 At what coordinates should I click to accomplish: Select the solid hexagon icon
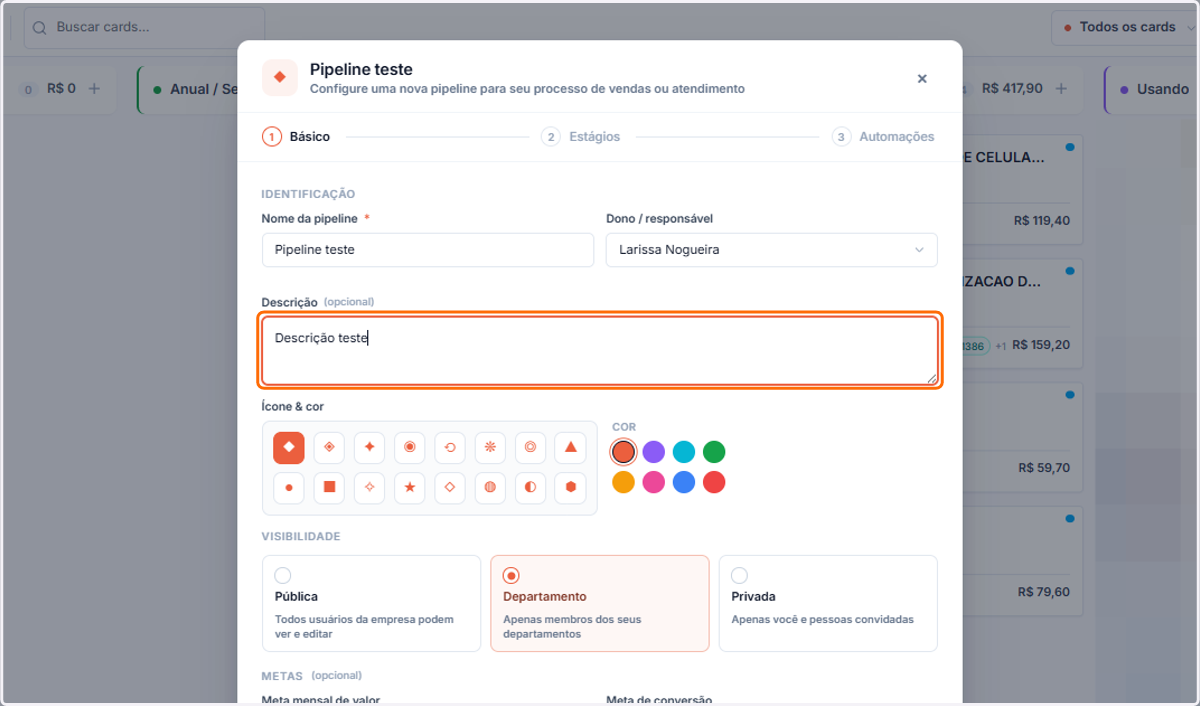click(x=570, y=488)
